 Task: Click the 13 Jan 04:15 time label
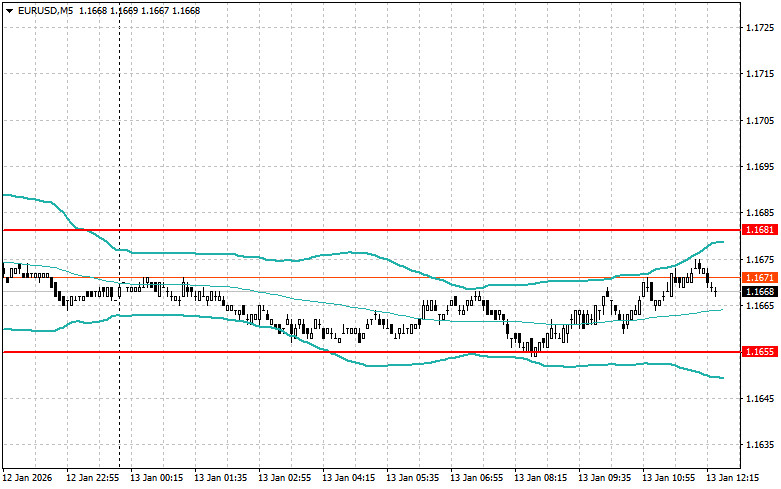(x=348, y=478)
